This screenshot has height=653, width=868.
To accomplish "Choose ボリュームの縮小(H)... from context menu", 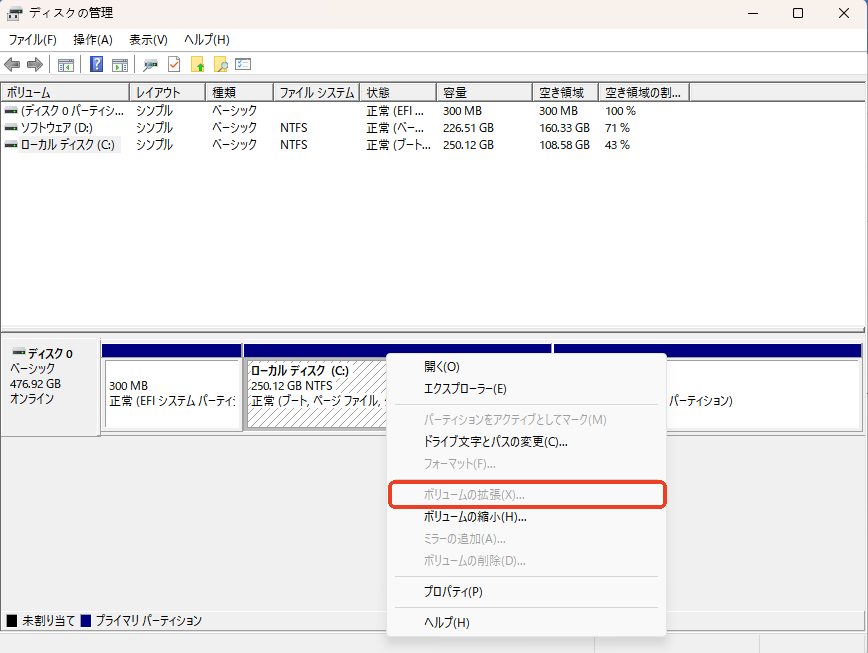I will tap(475, 517).
